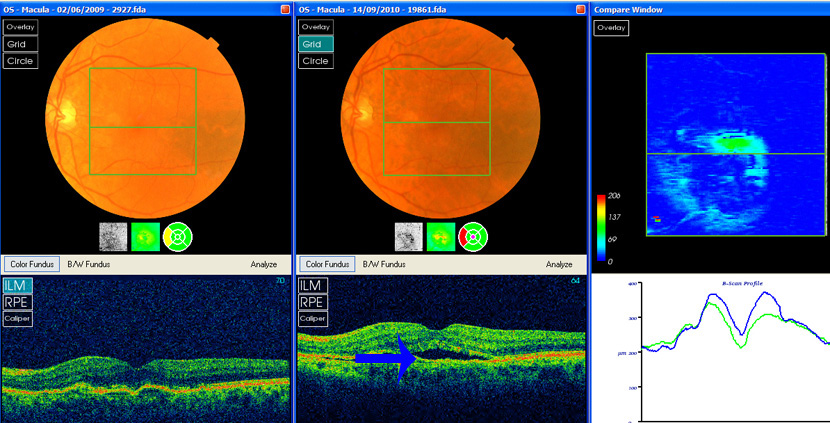
Task: Activate Caliper tool in the 2009 B-scan
Action: click(x=17, y=318)
